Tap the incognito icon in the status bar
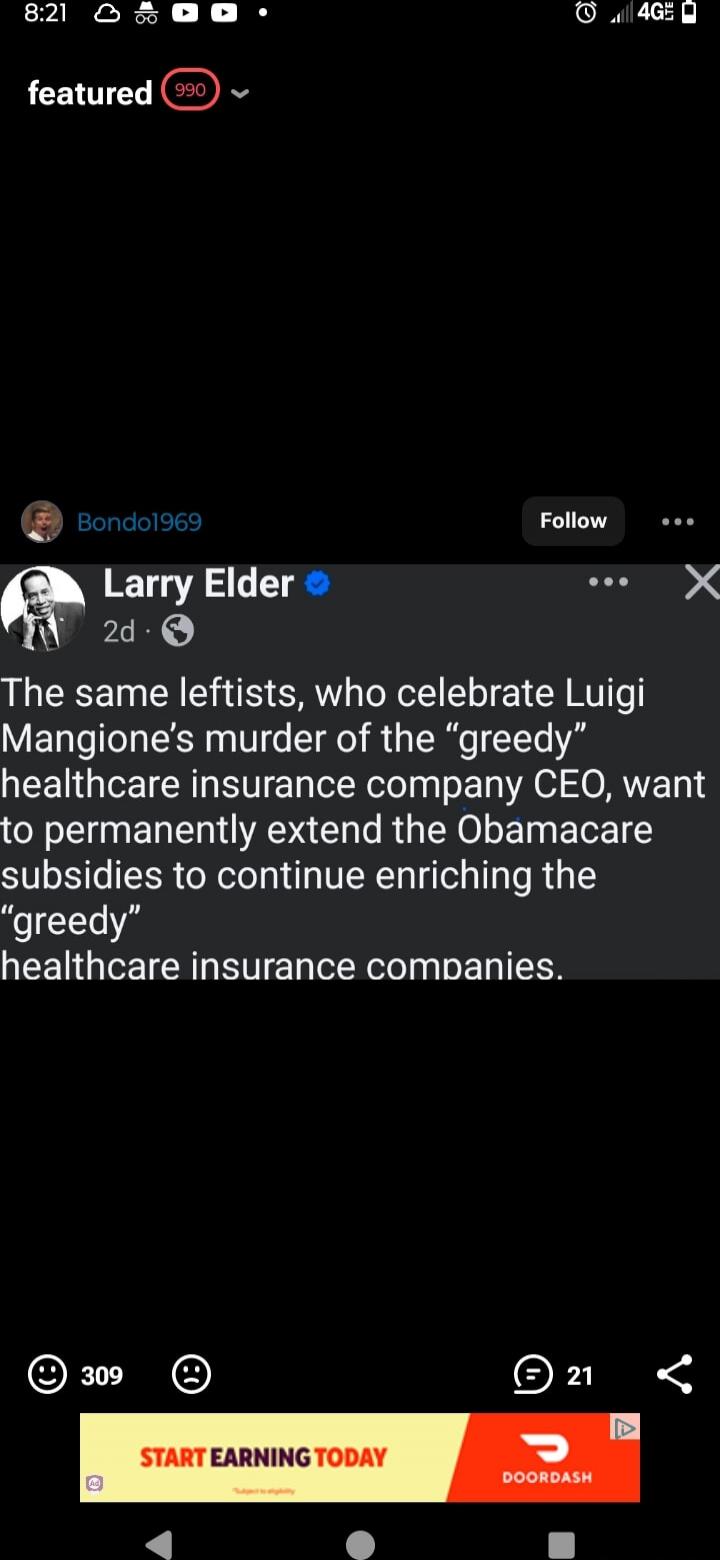The image size is (720, 1560). pyautogui.click(x=146, y=13)
